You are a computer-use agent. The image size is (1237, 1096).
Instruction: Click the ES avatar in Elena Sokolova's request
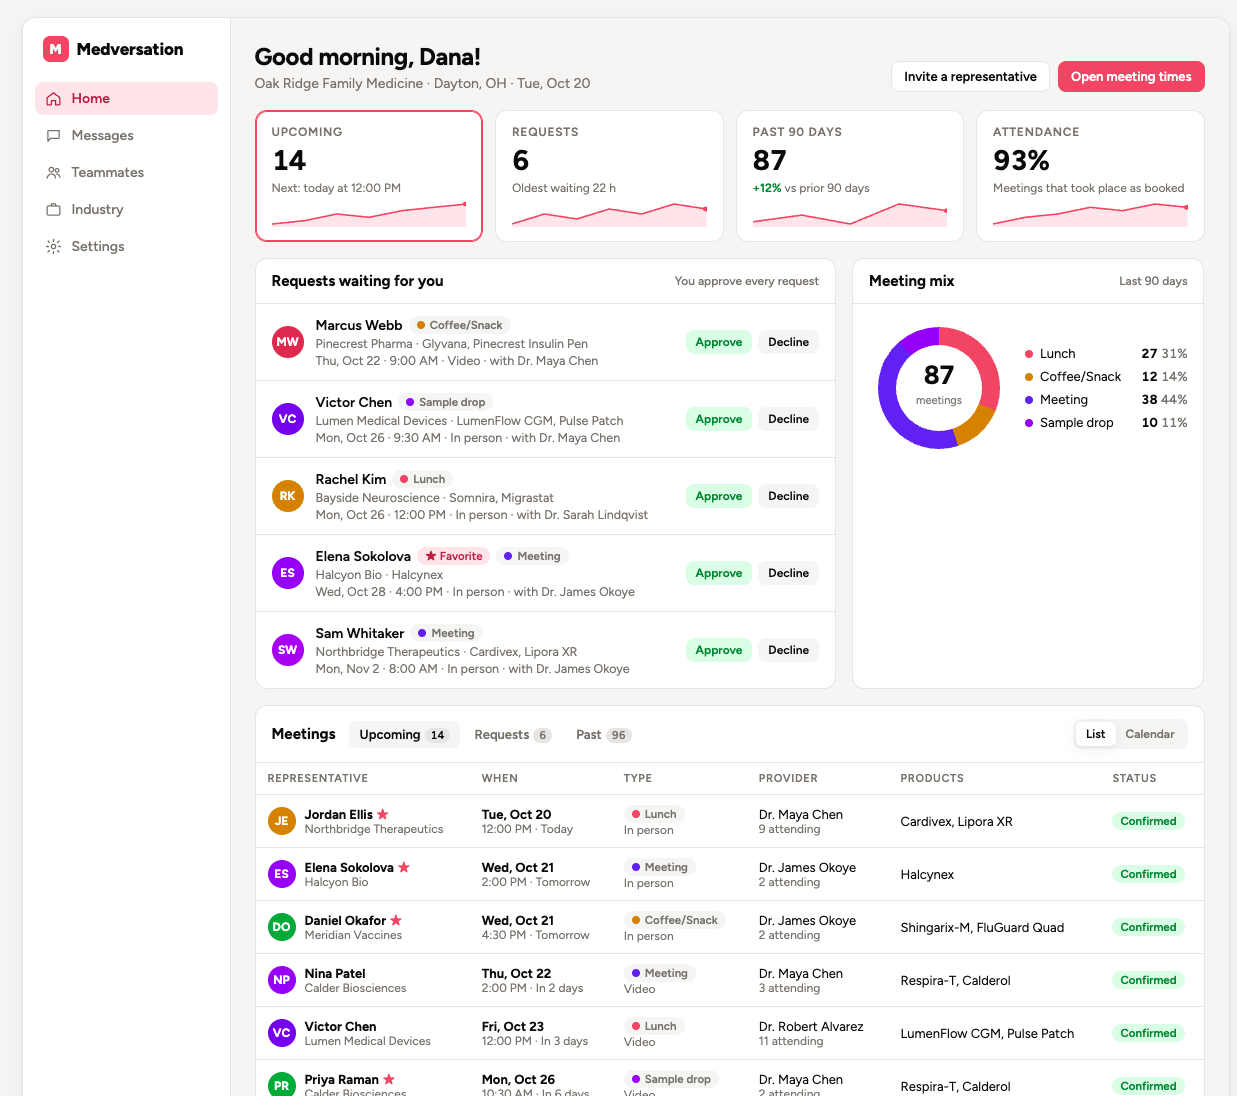pos(288,573)
